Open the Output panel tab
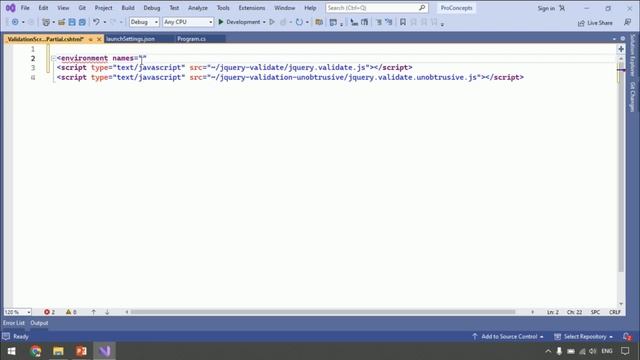The height and width of the screenshot is (360, 640). [x=39, y=323]
